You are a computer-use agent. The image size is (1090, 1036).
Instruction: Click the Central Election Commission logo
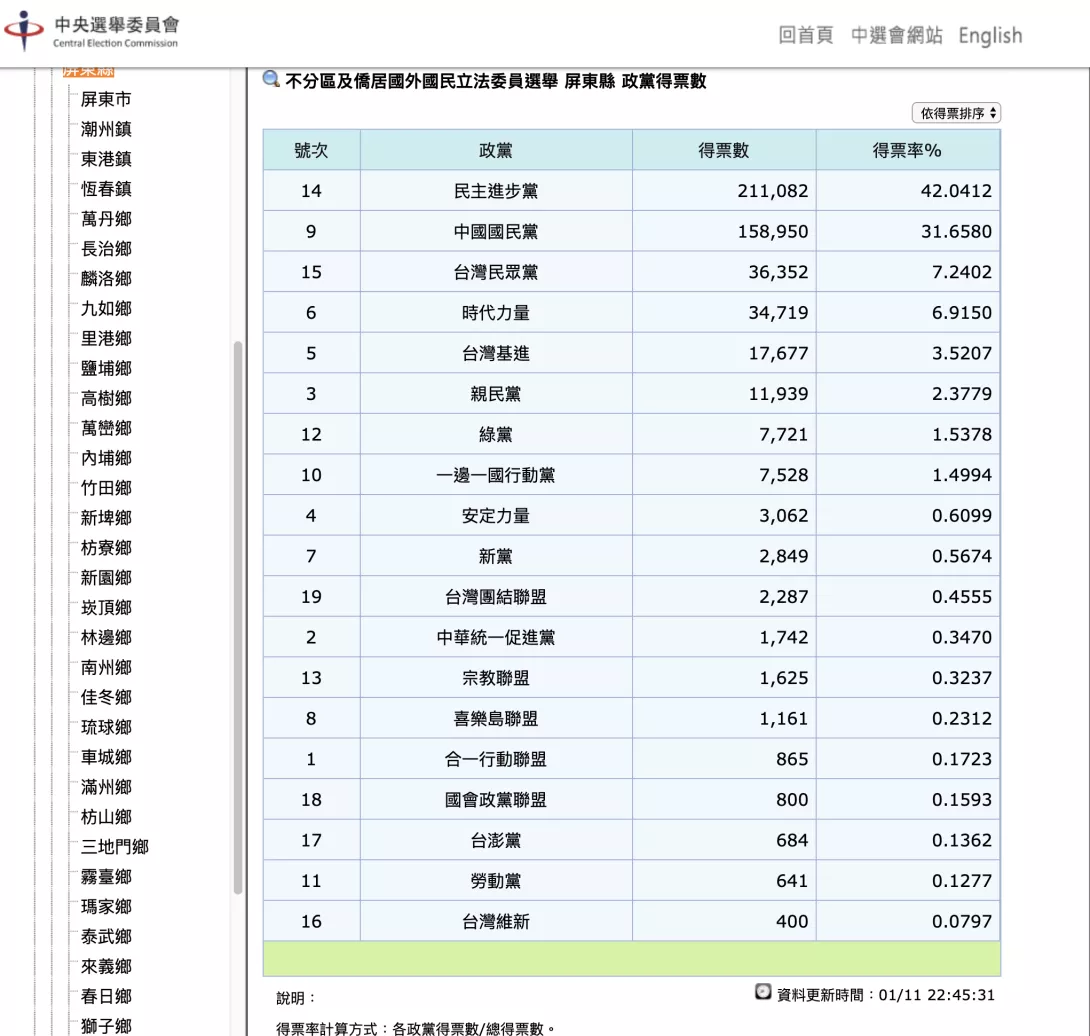pyautogui.click(x=92, y=31)
